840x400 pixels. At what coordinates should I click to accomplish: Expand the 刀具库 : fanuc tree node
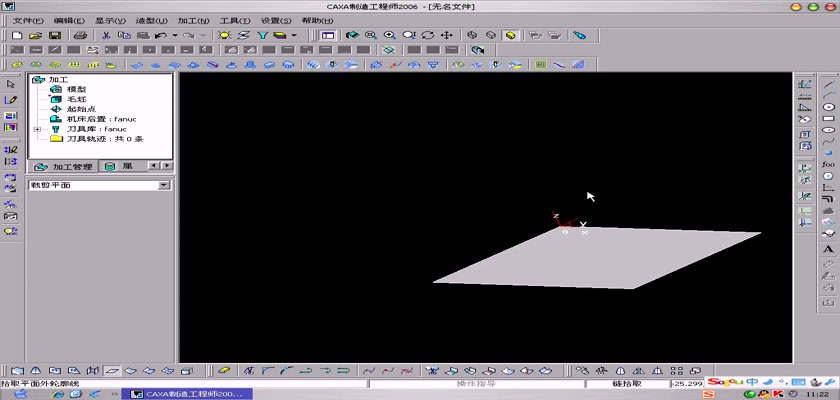[x=36, y=129]
